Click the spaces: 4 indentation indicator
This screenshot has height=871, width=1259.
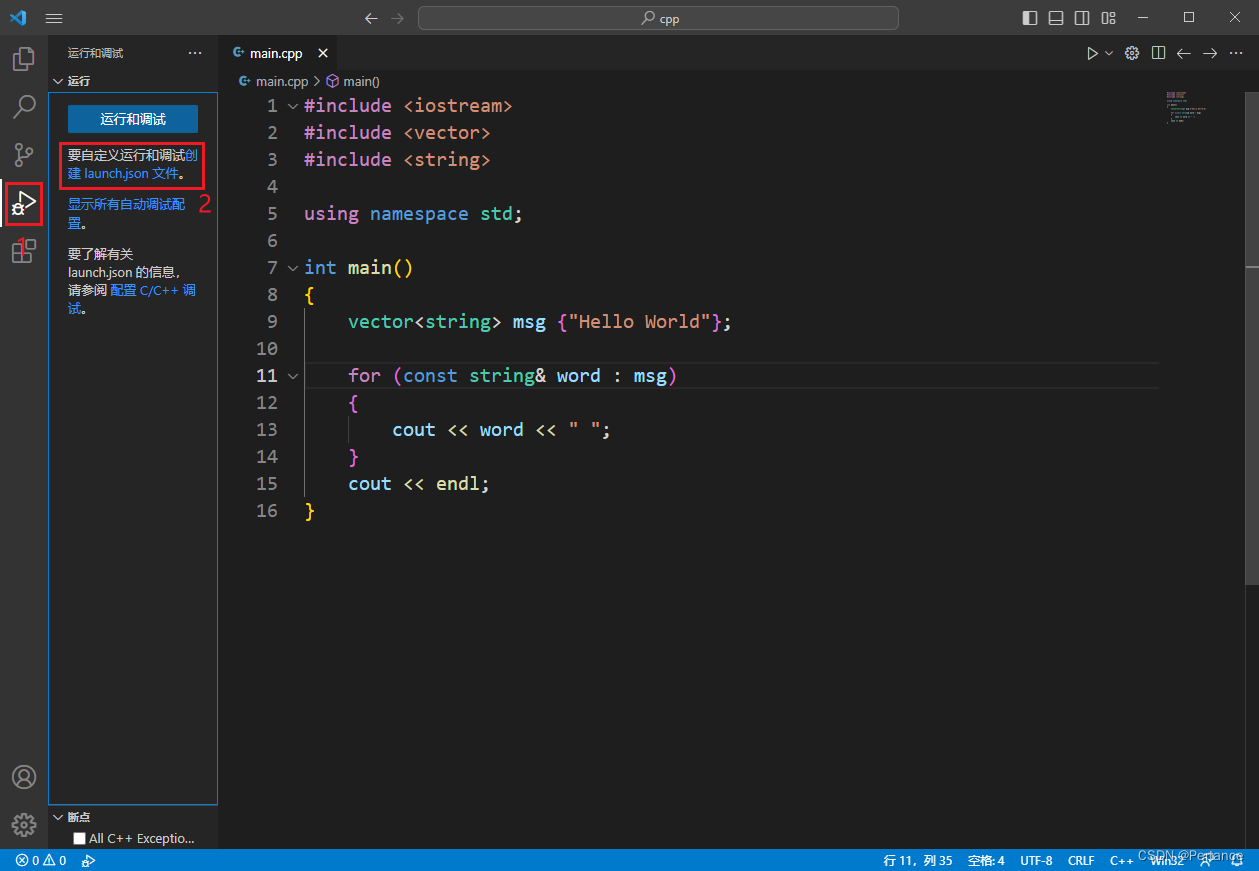pyautogui.click(x=986, y=860)
